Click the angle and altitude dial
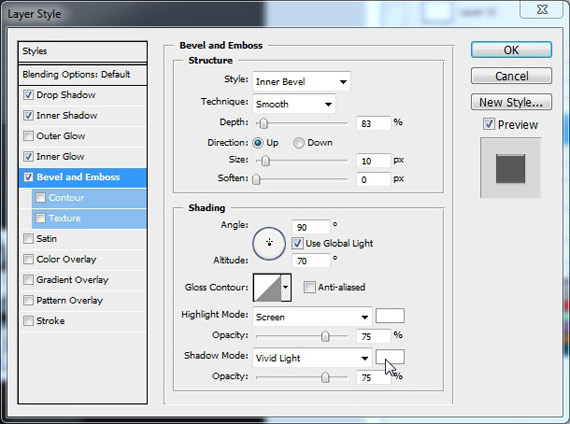 [x=269, y=243]
